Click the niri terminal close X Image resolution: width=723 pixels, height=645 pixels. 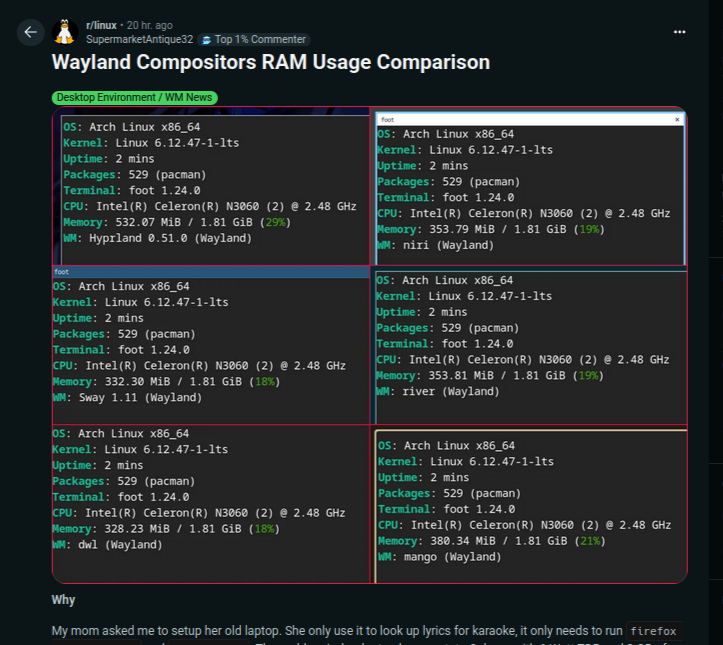pos(677,120)
